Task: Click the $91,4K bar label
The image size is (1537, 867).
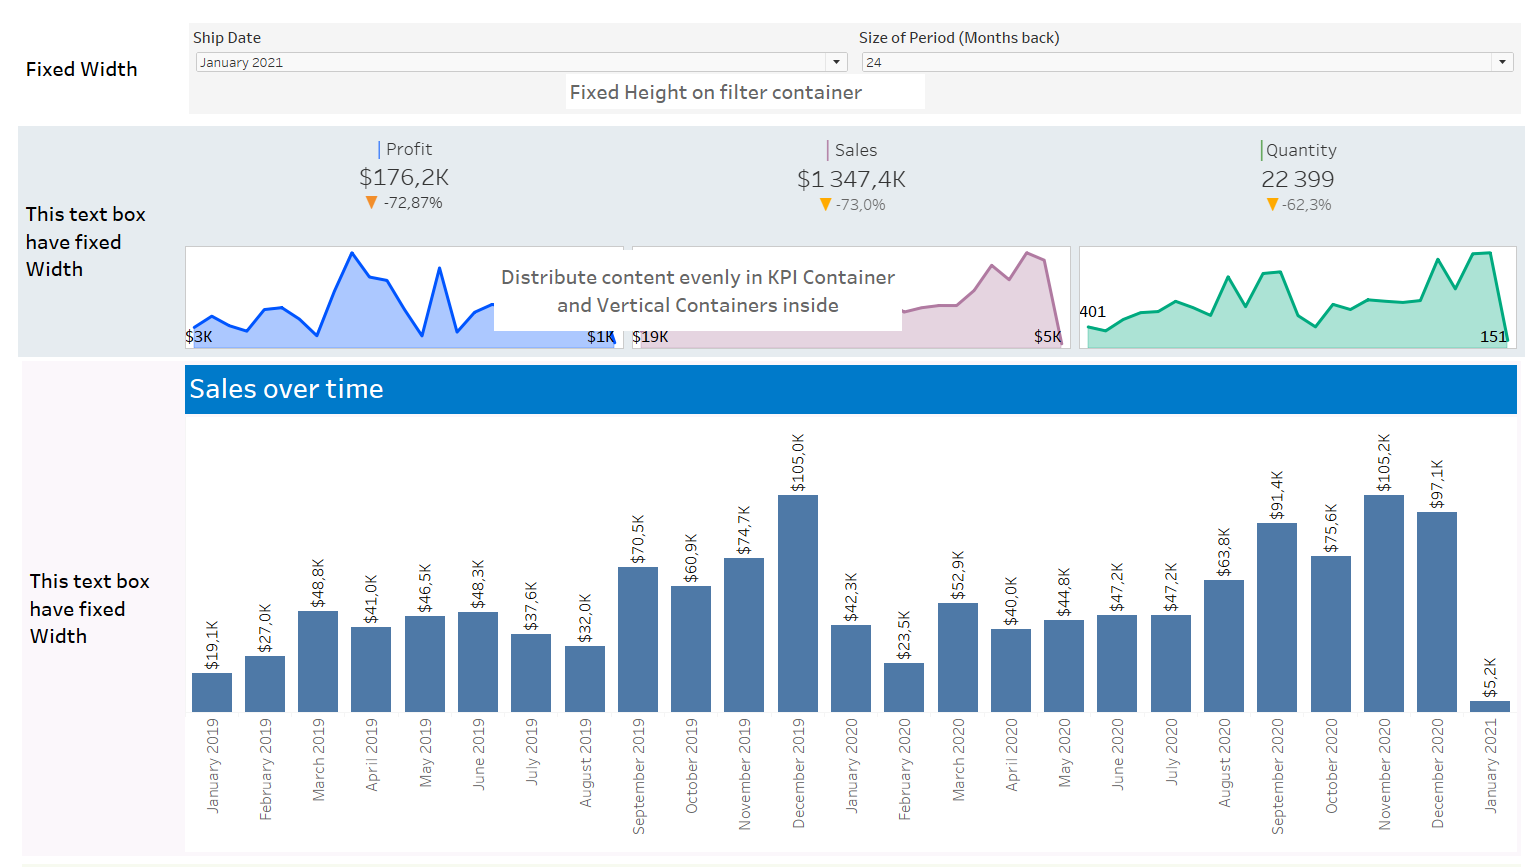Action: point(1277,494)
